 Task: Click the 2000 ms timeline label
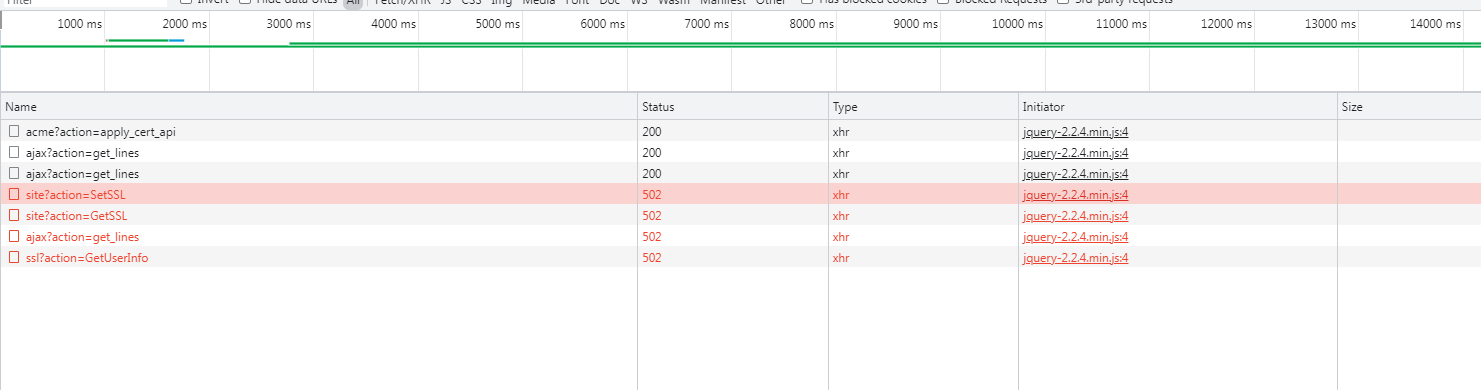click(x=184, y=24)
